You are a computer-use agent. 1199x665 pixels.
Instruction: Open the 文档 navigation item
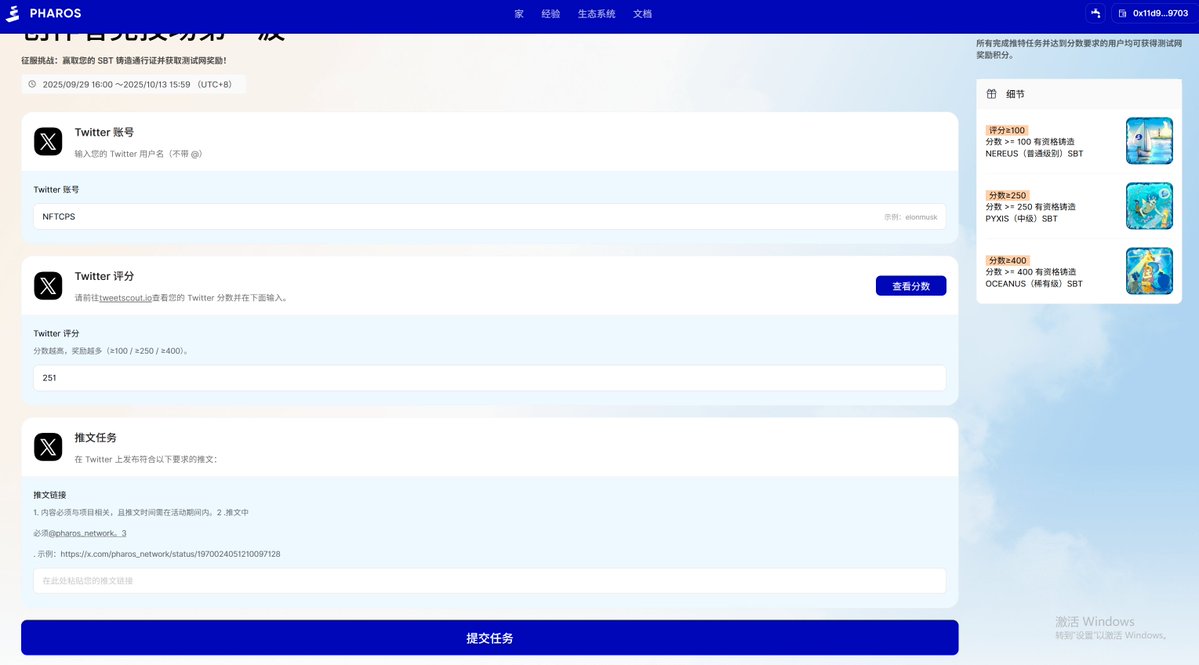(x=642, y=14)
